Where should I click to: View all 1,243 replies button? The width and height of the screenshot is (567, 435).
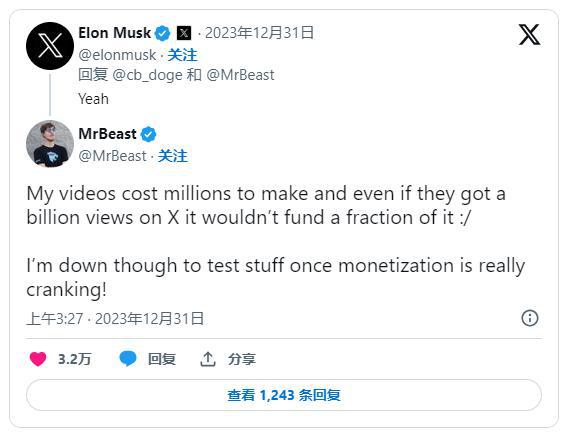point(284,395)
